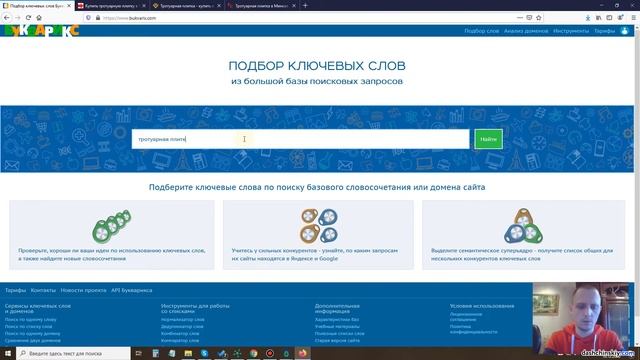
Task: Open footer link 'Тарифы'
Action: point(16,290)
